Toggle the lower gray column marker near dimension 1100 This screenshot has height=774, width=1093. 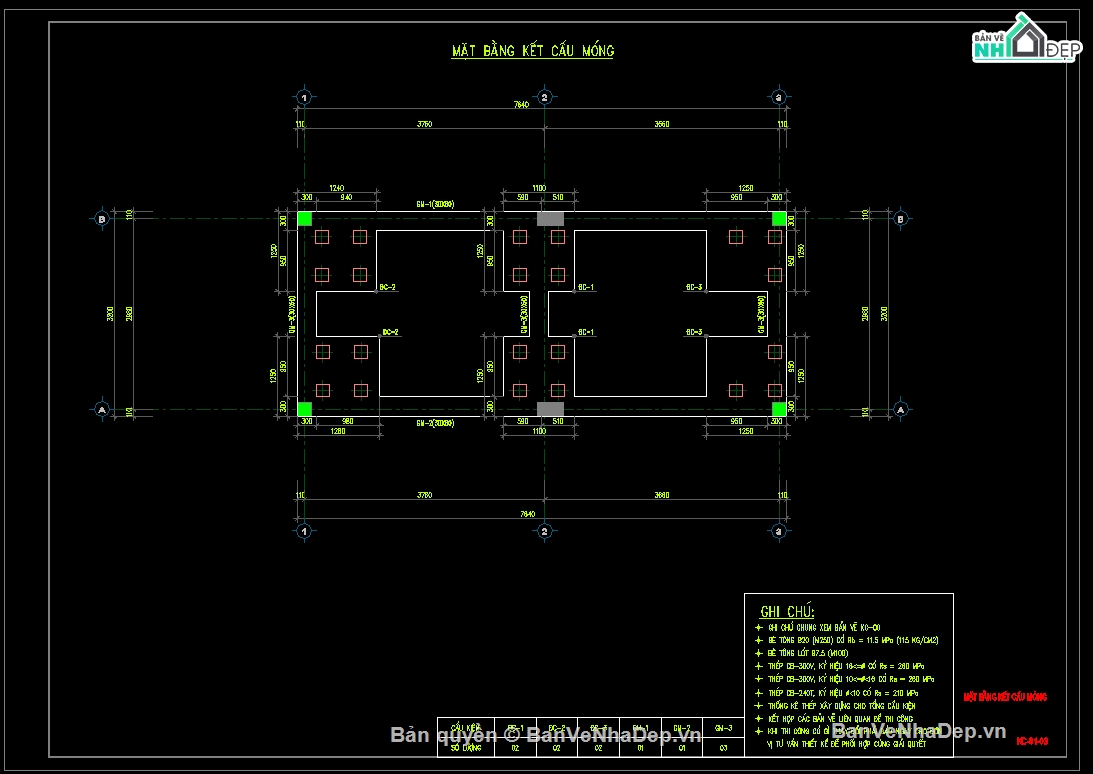[549, 408]
